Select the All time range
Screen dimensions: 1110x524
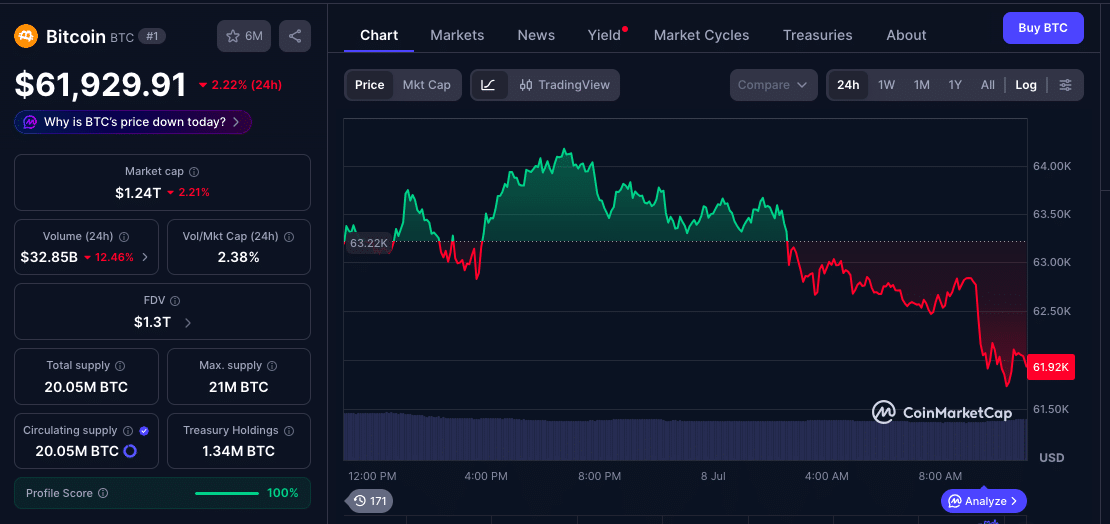pyautogui.click(x=988, y=85)
